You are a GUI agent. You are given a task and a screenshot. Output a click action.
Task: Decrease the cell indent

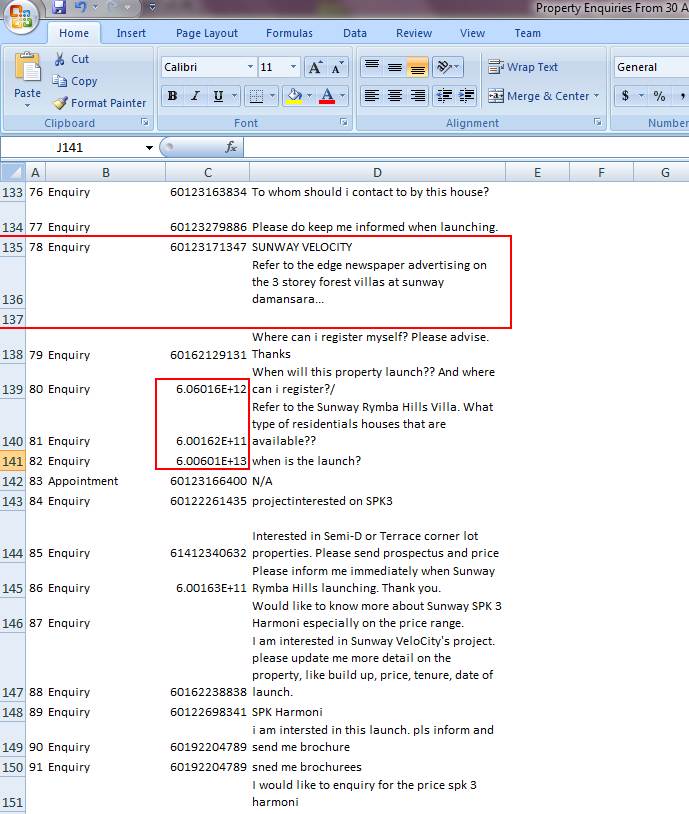click(x=444, y=96)
